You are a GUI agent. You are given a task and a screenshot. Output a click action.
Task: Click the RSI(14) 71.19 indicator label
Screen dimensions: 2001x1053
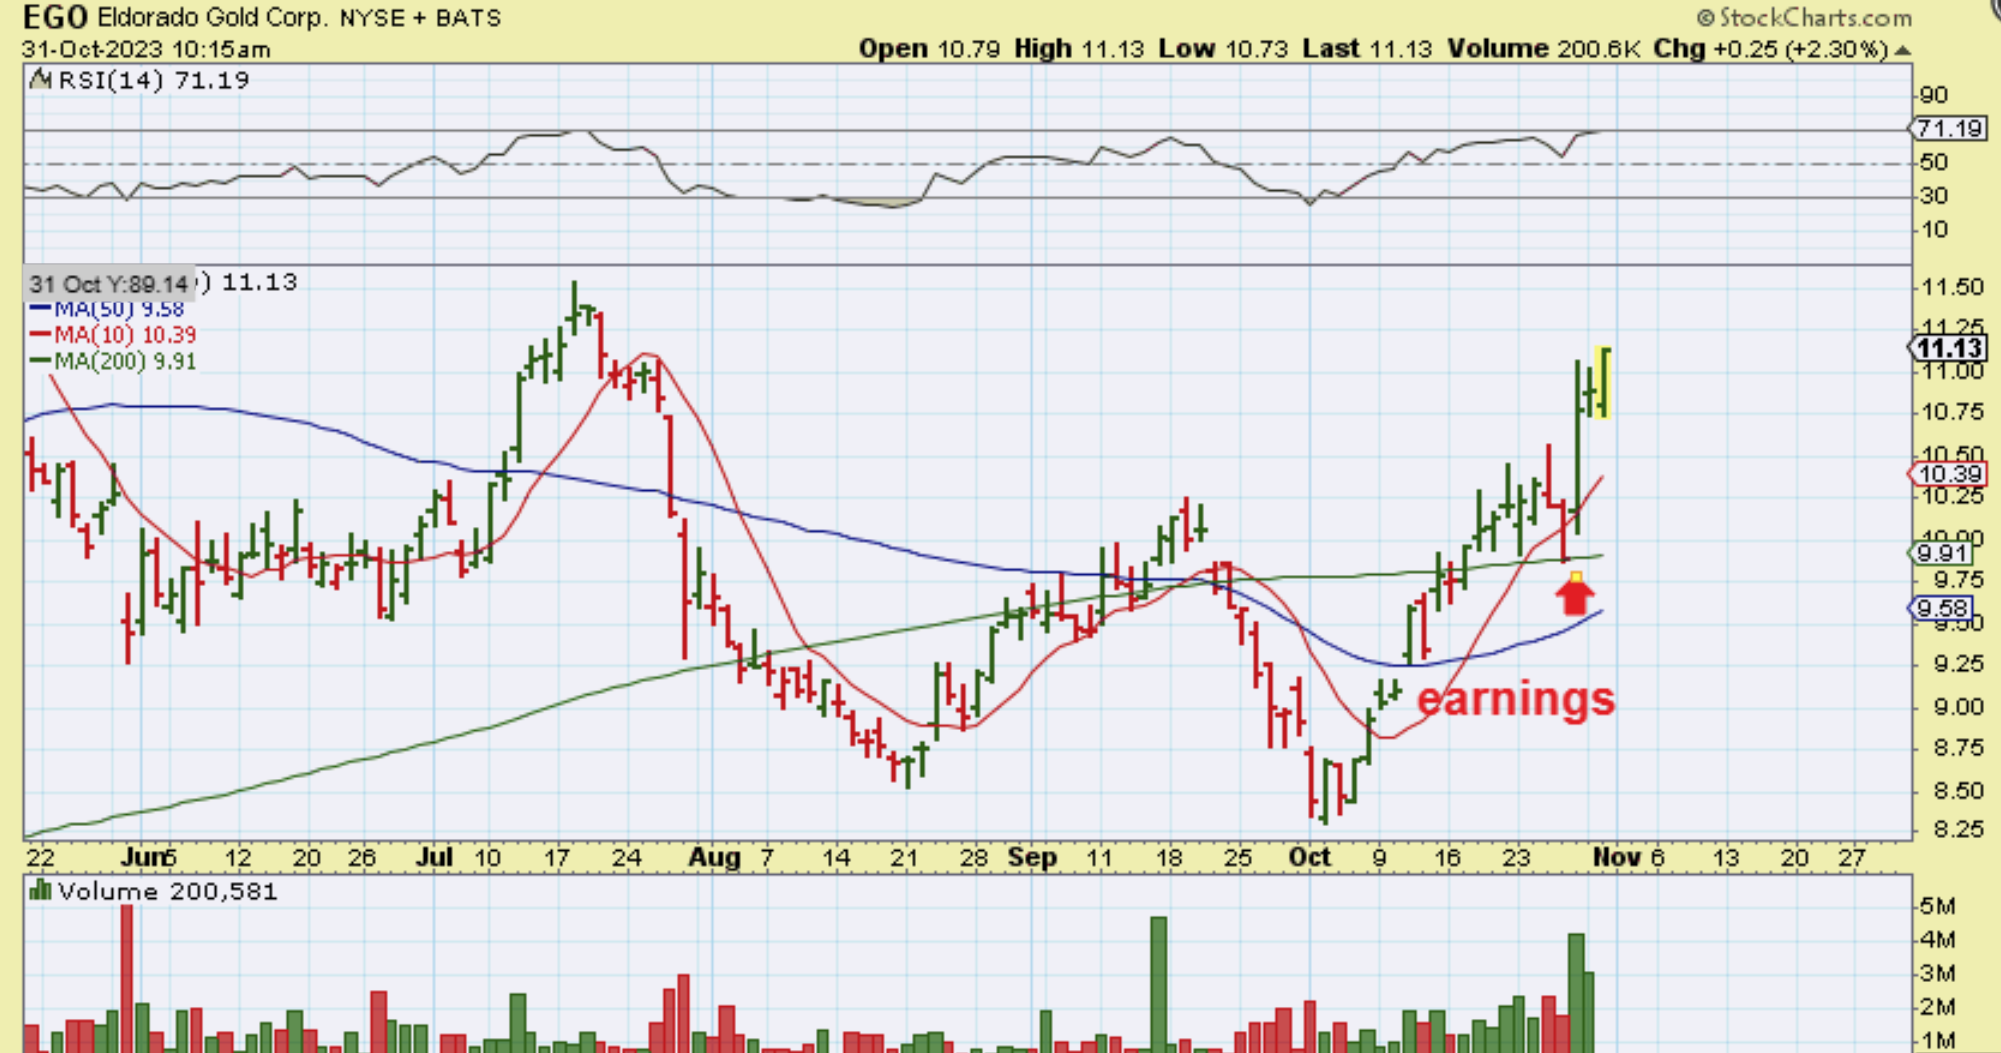154,80
